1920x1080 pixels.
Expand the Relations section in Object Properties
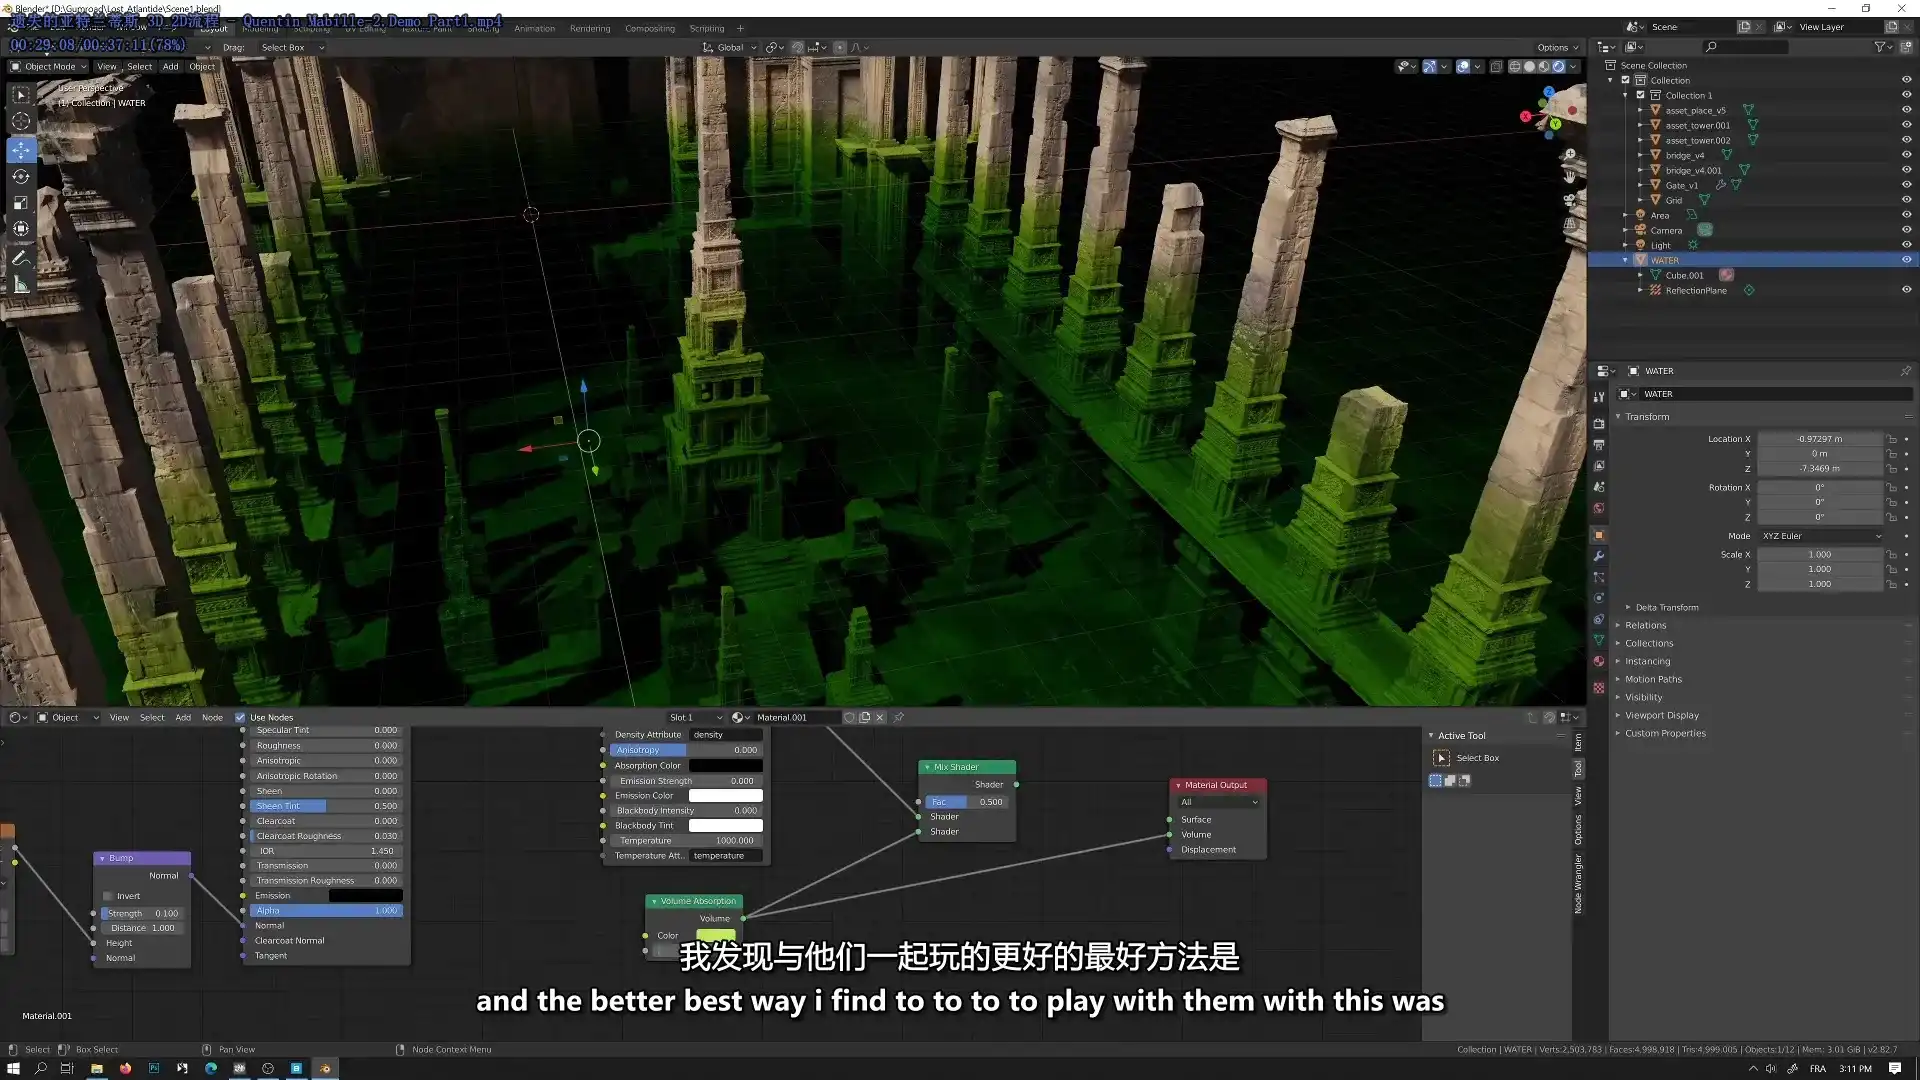tap(1644, 624)
